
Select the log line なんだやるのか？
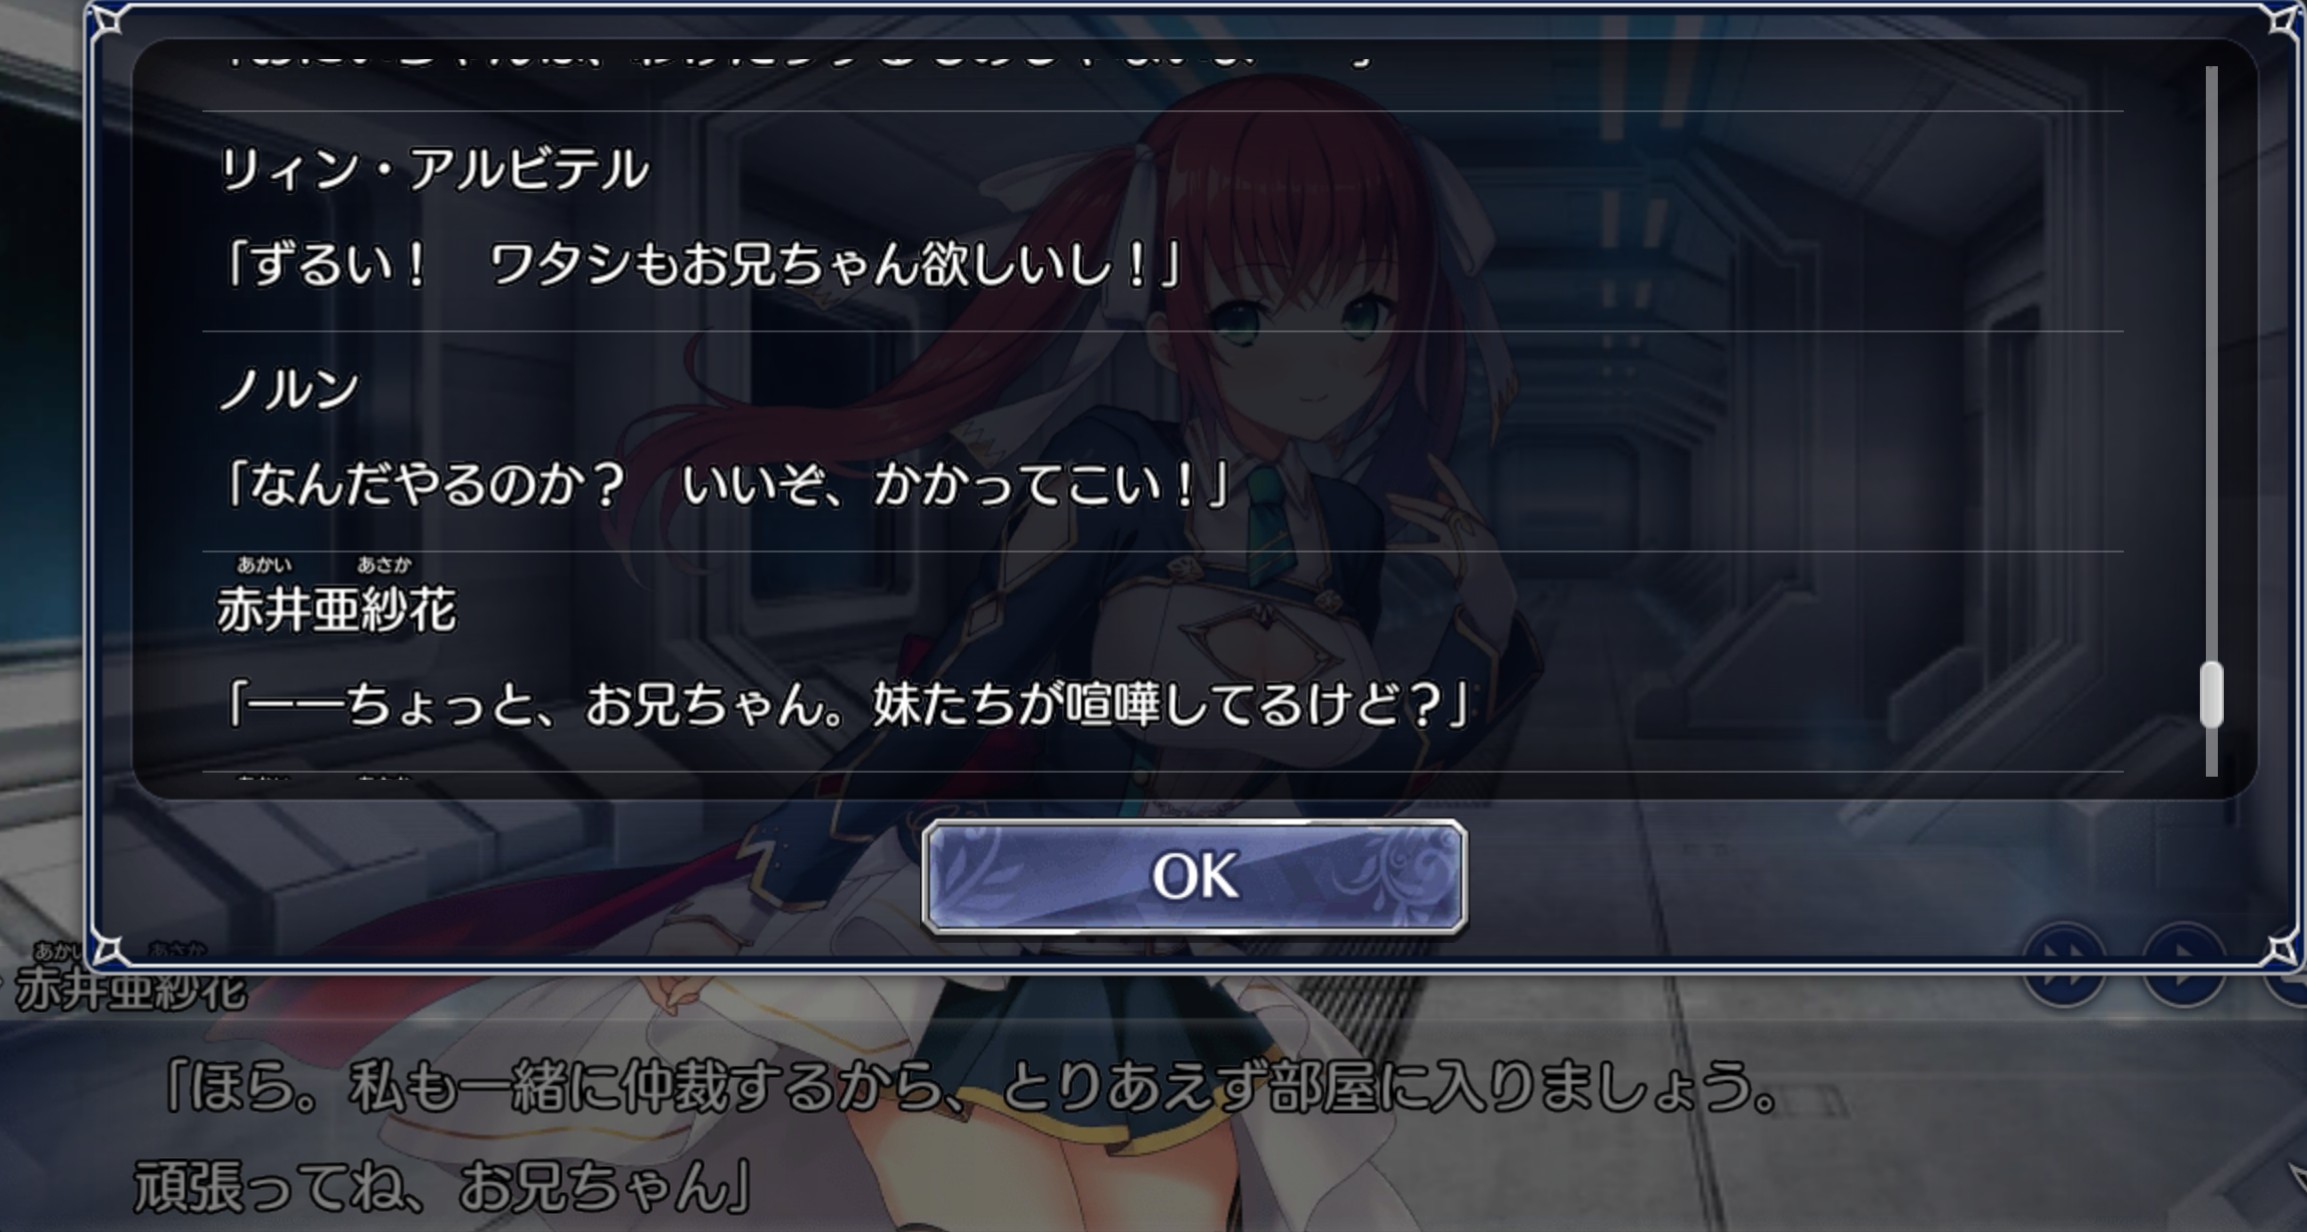[x=724, y=486]
